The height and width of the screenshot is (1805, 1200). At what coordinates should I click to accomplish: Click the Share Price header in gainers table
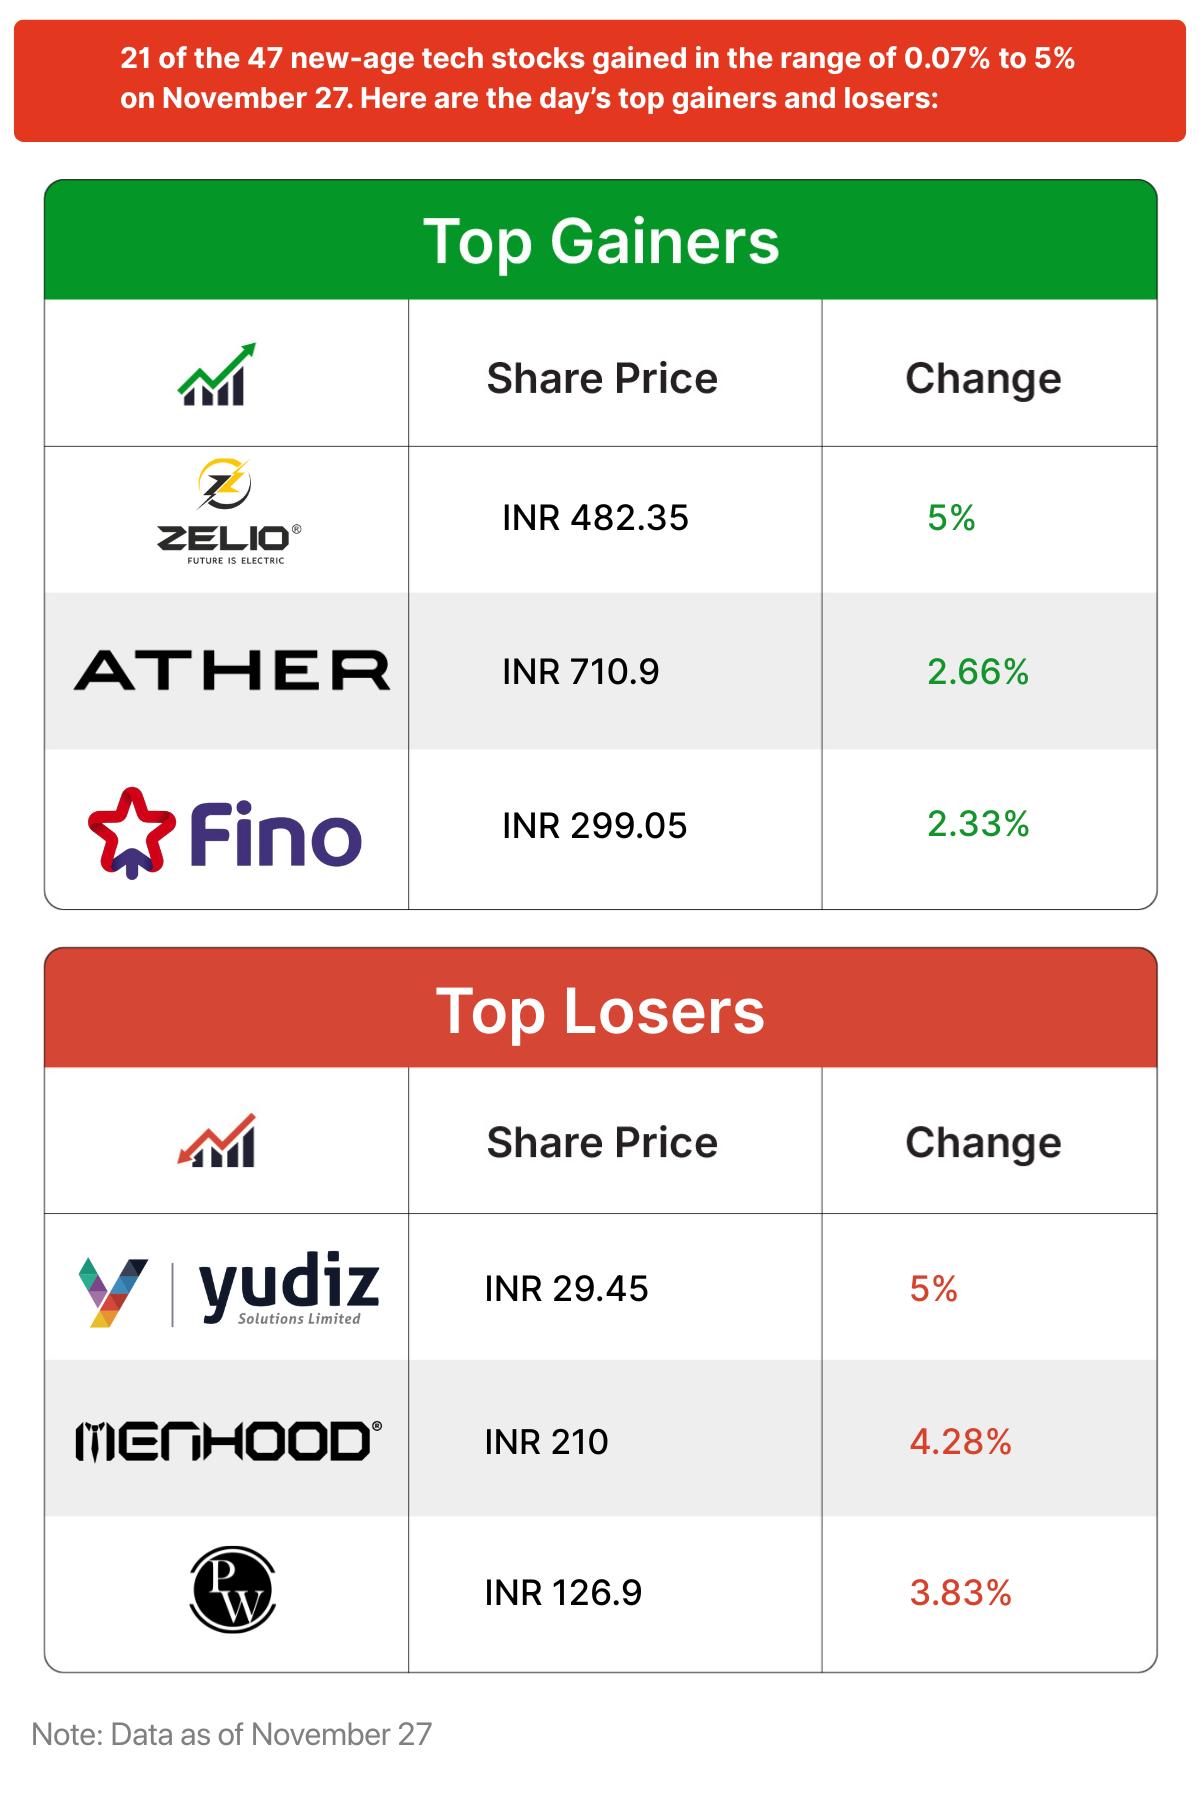602,379
